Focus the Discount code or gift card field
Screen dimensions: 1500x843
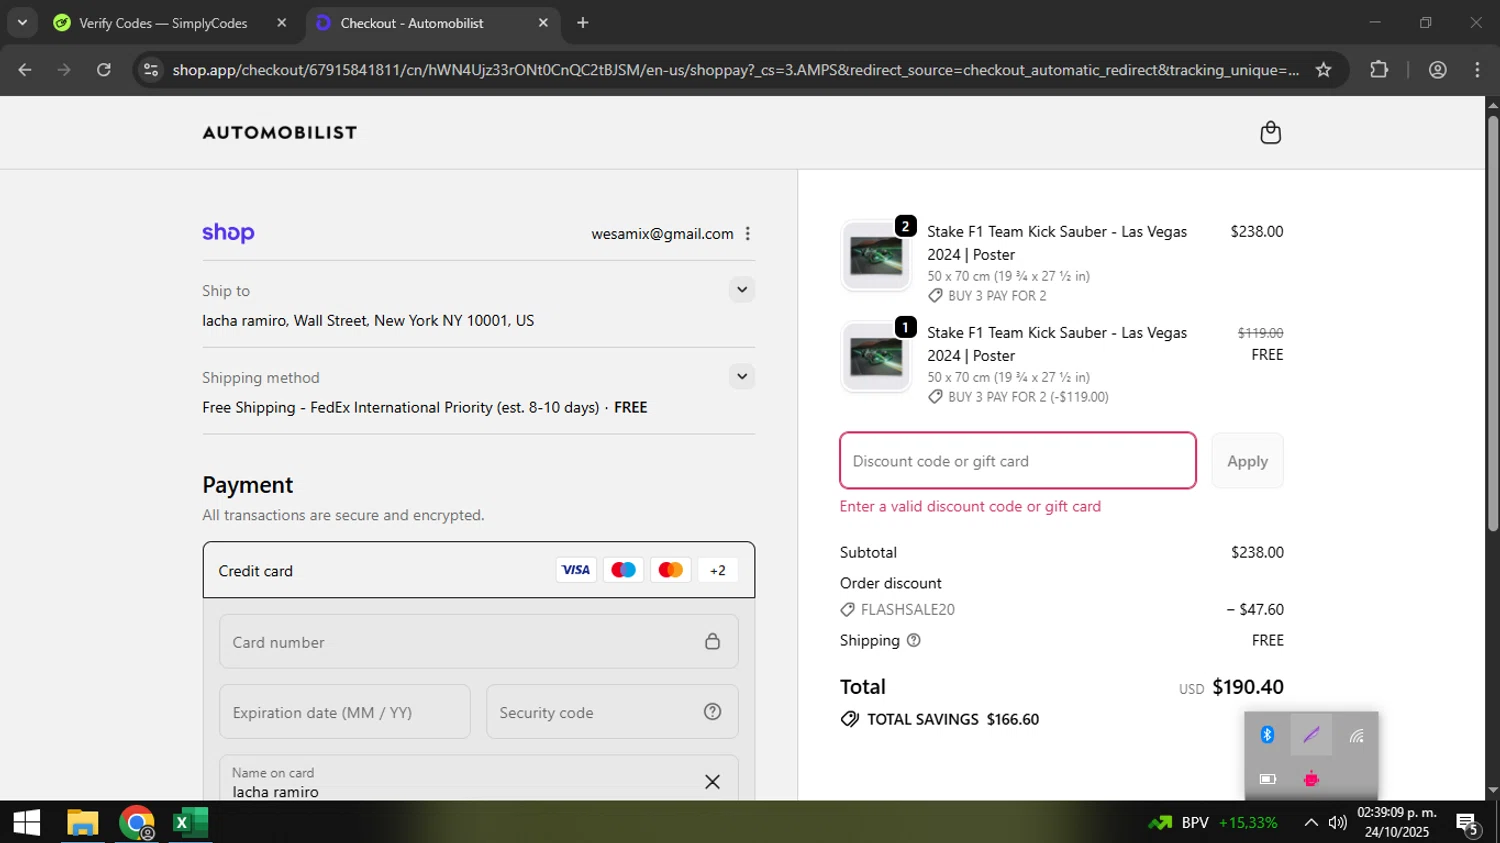tap(1017, 461)
